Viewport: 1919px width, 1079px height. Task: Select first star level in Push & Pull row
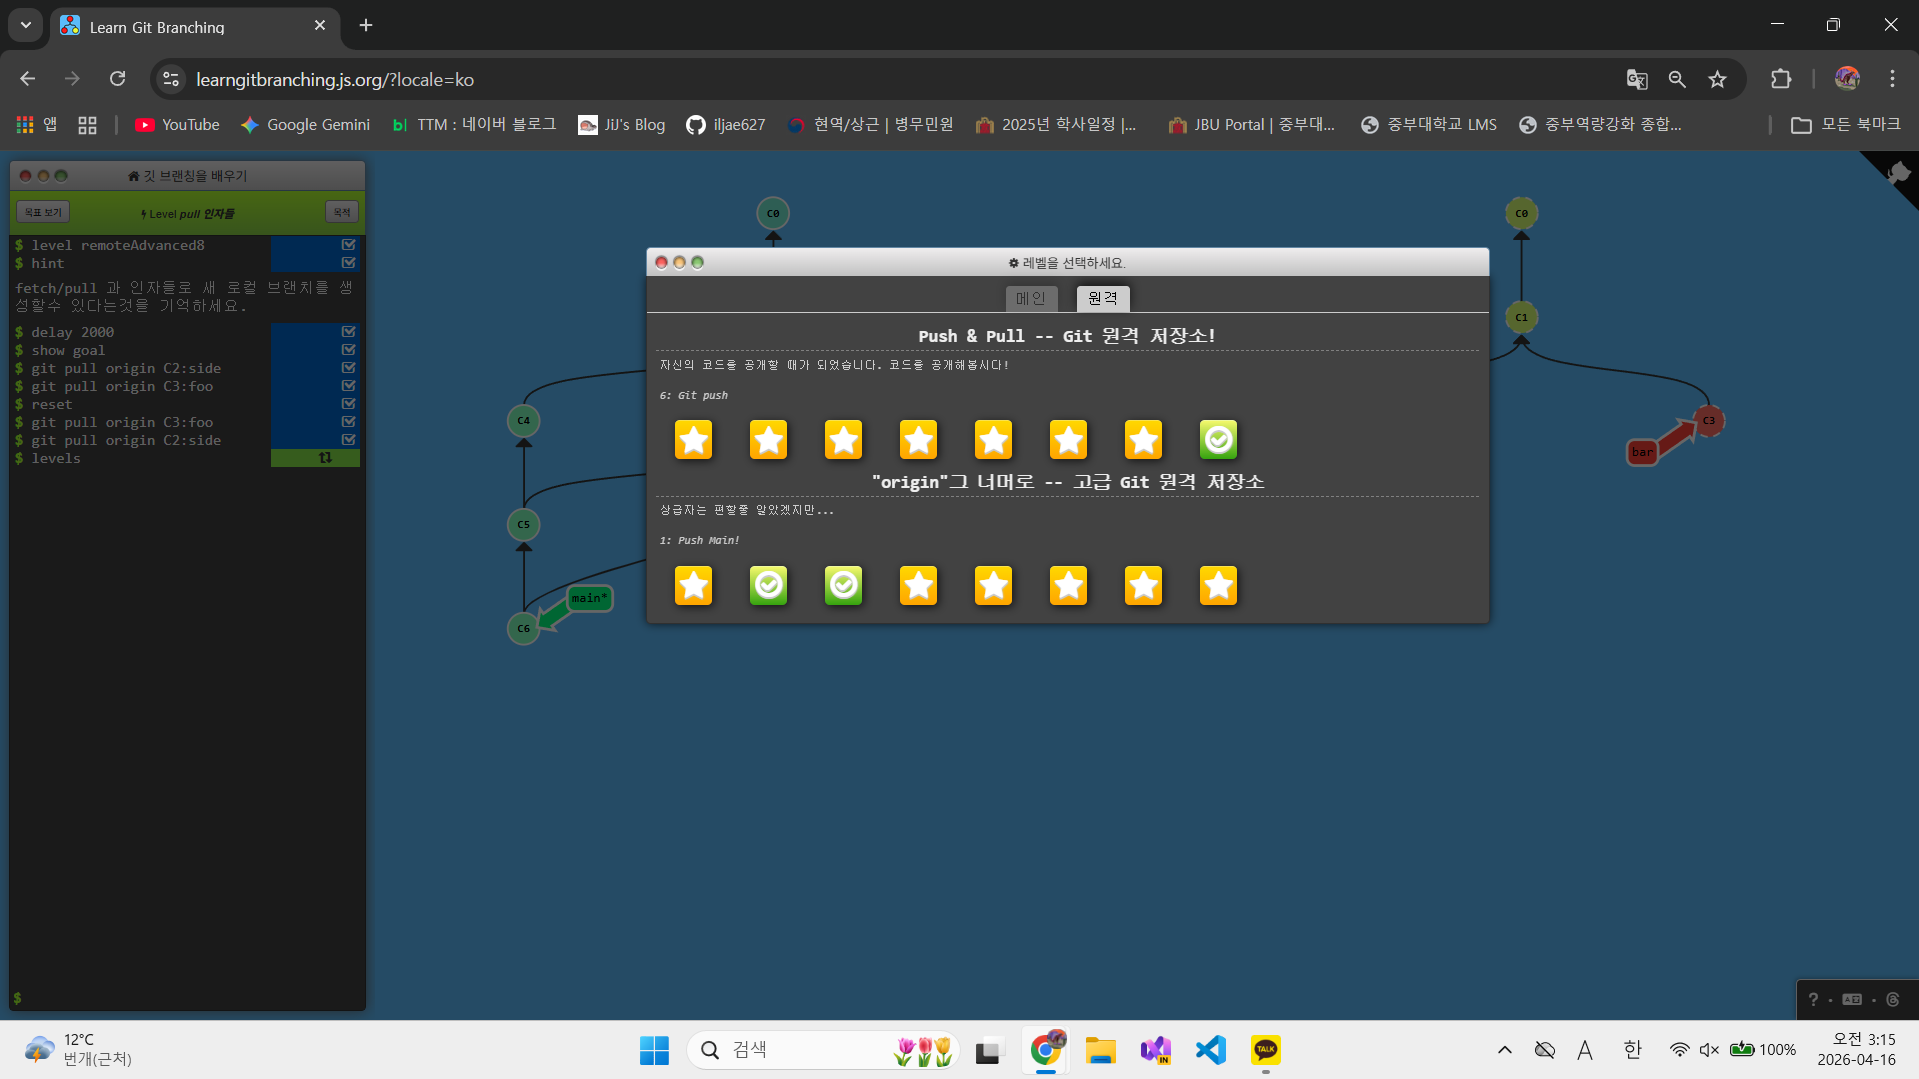(x=693, y=439)
